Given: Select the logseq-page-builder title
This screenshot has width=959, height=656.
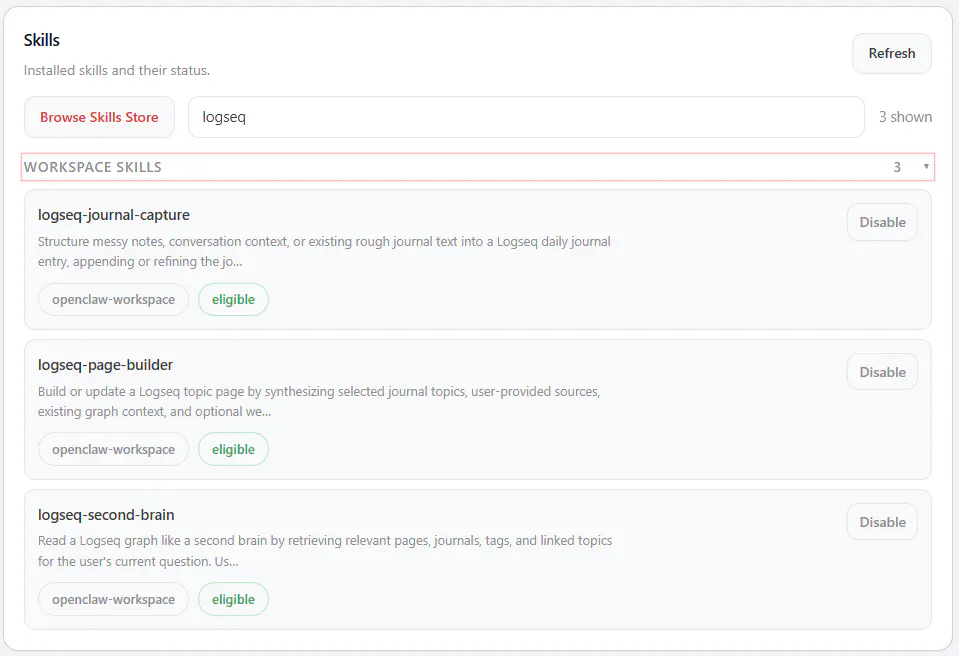Looking at the screenshot, I should point(105,365).
